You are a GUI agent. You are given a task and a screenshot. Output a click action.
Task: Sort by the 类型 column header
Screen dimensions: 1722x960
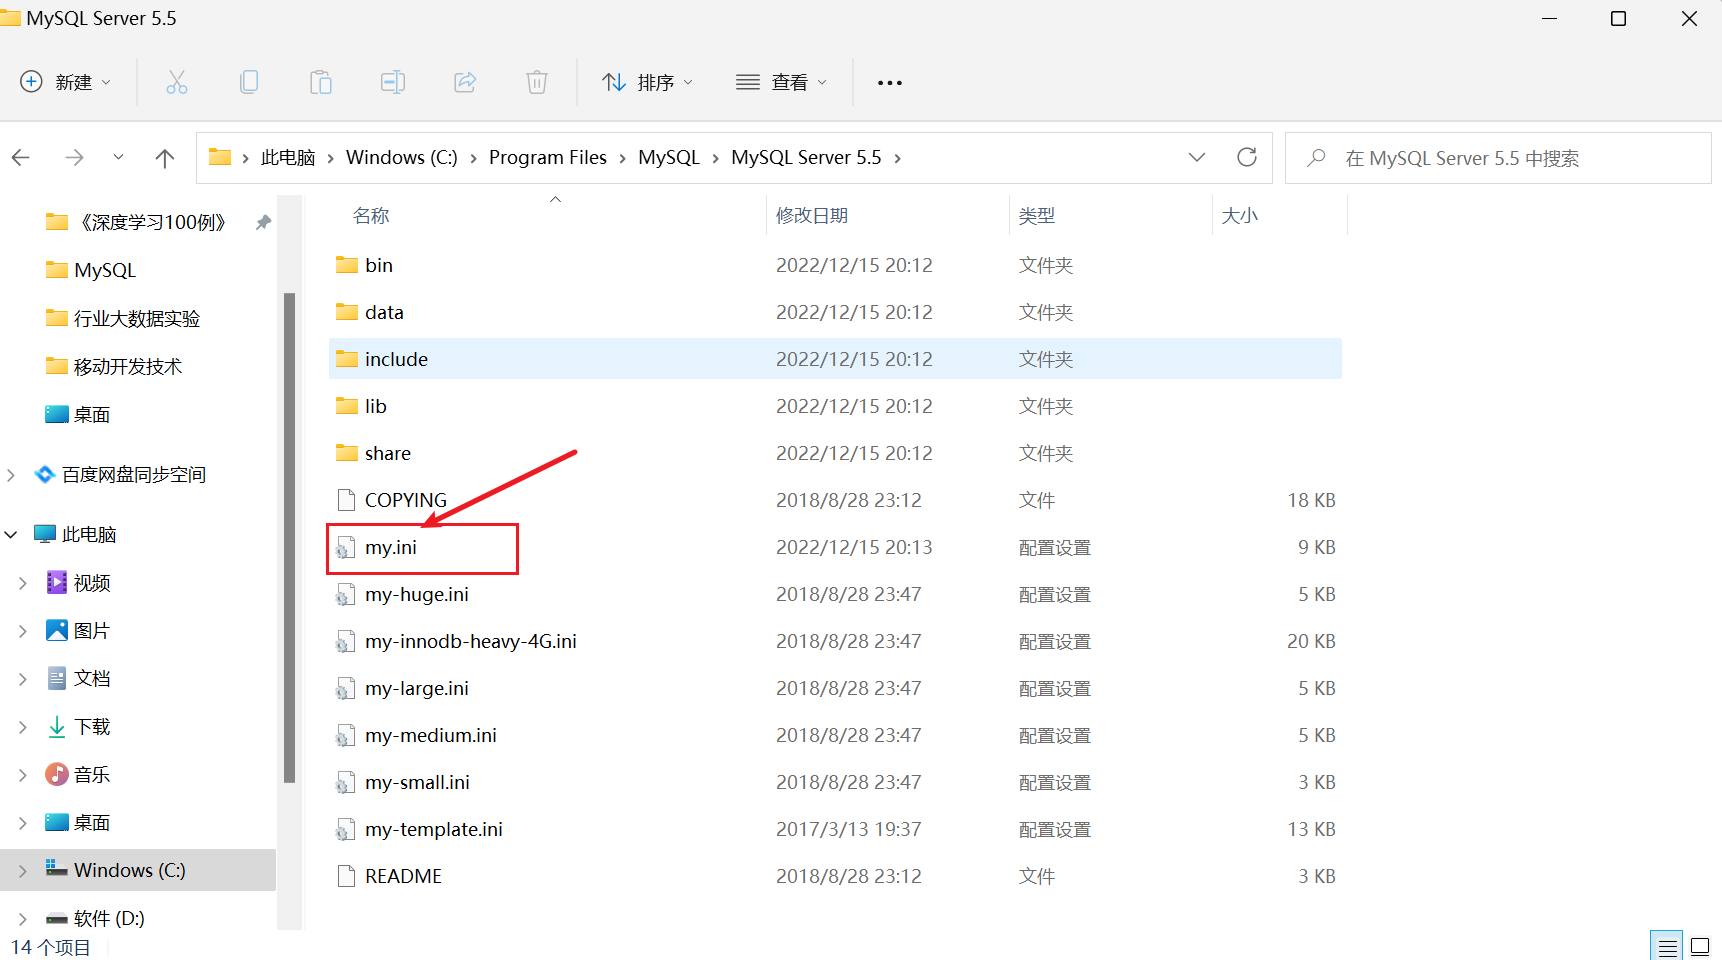coord(1037,215)
